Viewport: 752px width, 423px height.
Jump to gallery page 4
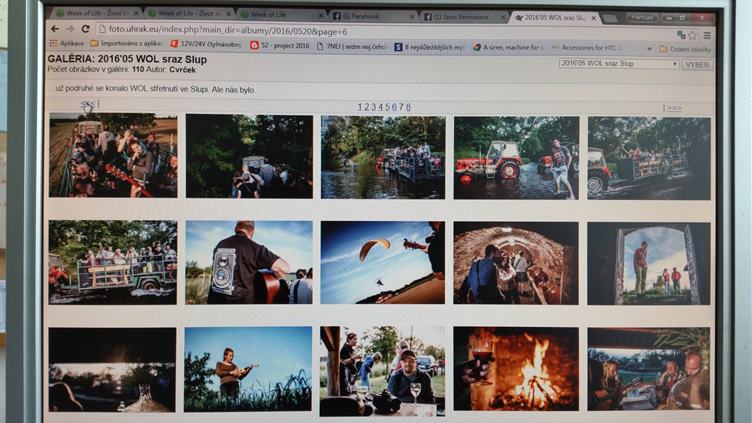click(380, 107)
